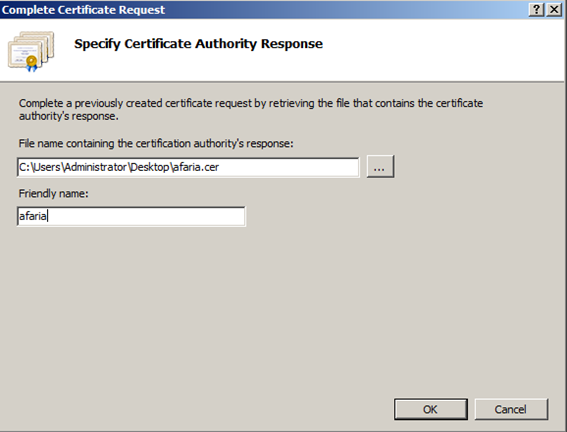Place cursor on afaria.cer in file path

pyautogui.click(x=196, y=167)
